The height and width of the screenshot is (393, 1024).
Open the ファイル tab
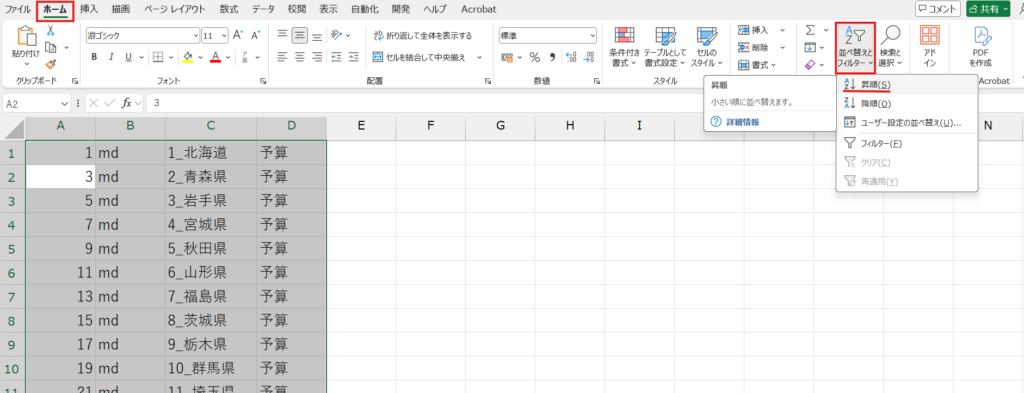coord(18,9)
